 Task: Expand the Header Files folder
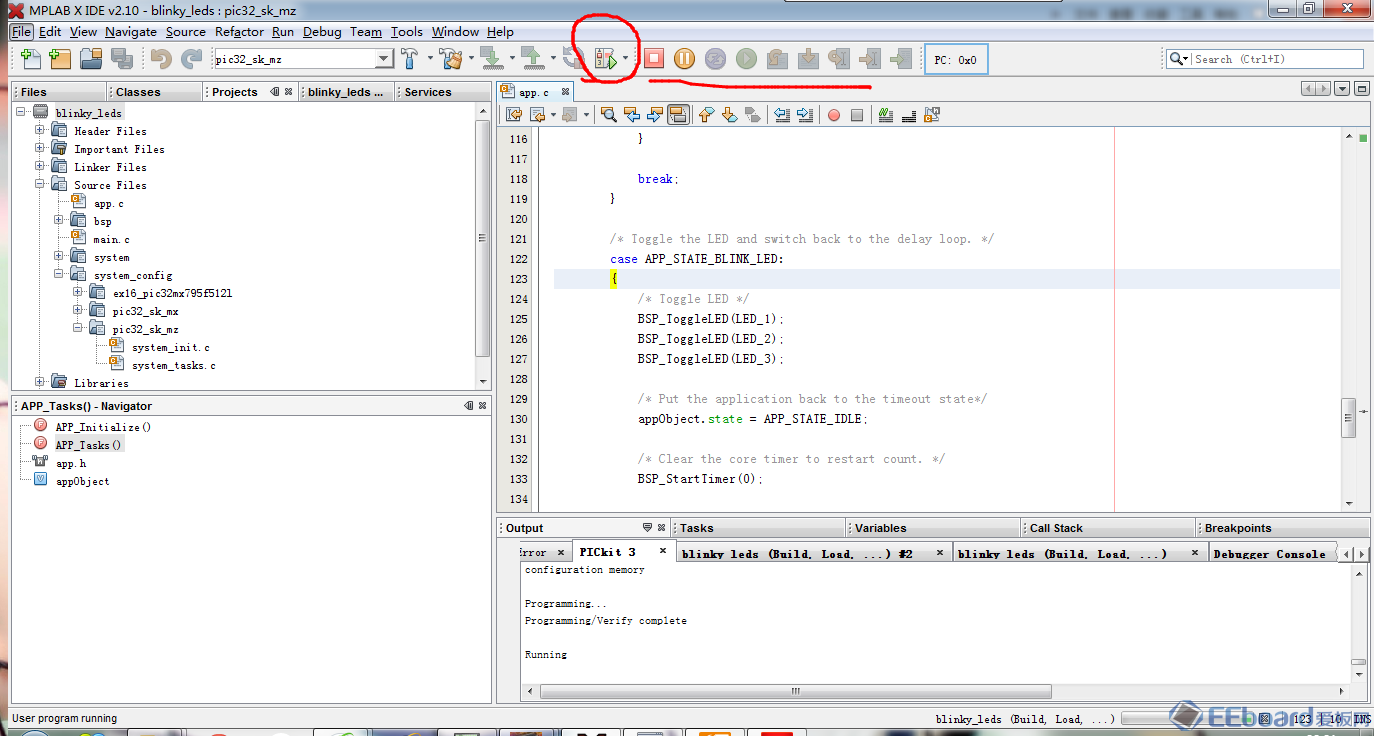(x=39, y=131)
